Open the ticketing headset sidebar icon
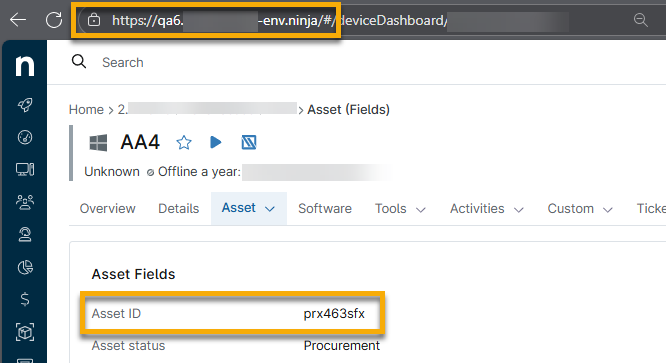 25,234
